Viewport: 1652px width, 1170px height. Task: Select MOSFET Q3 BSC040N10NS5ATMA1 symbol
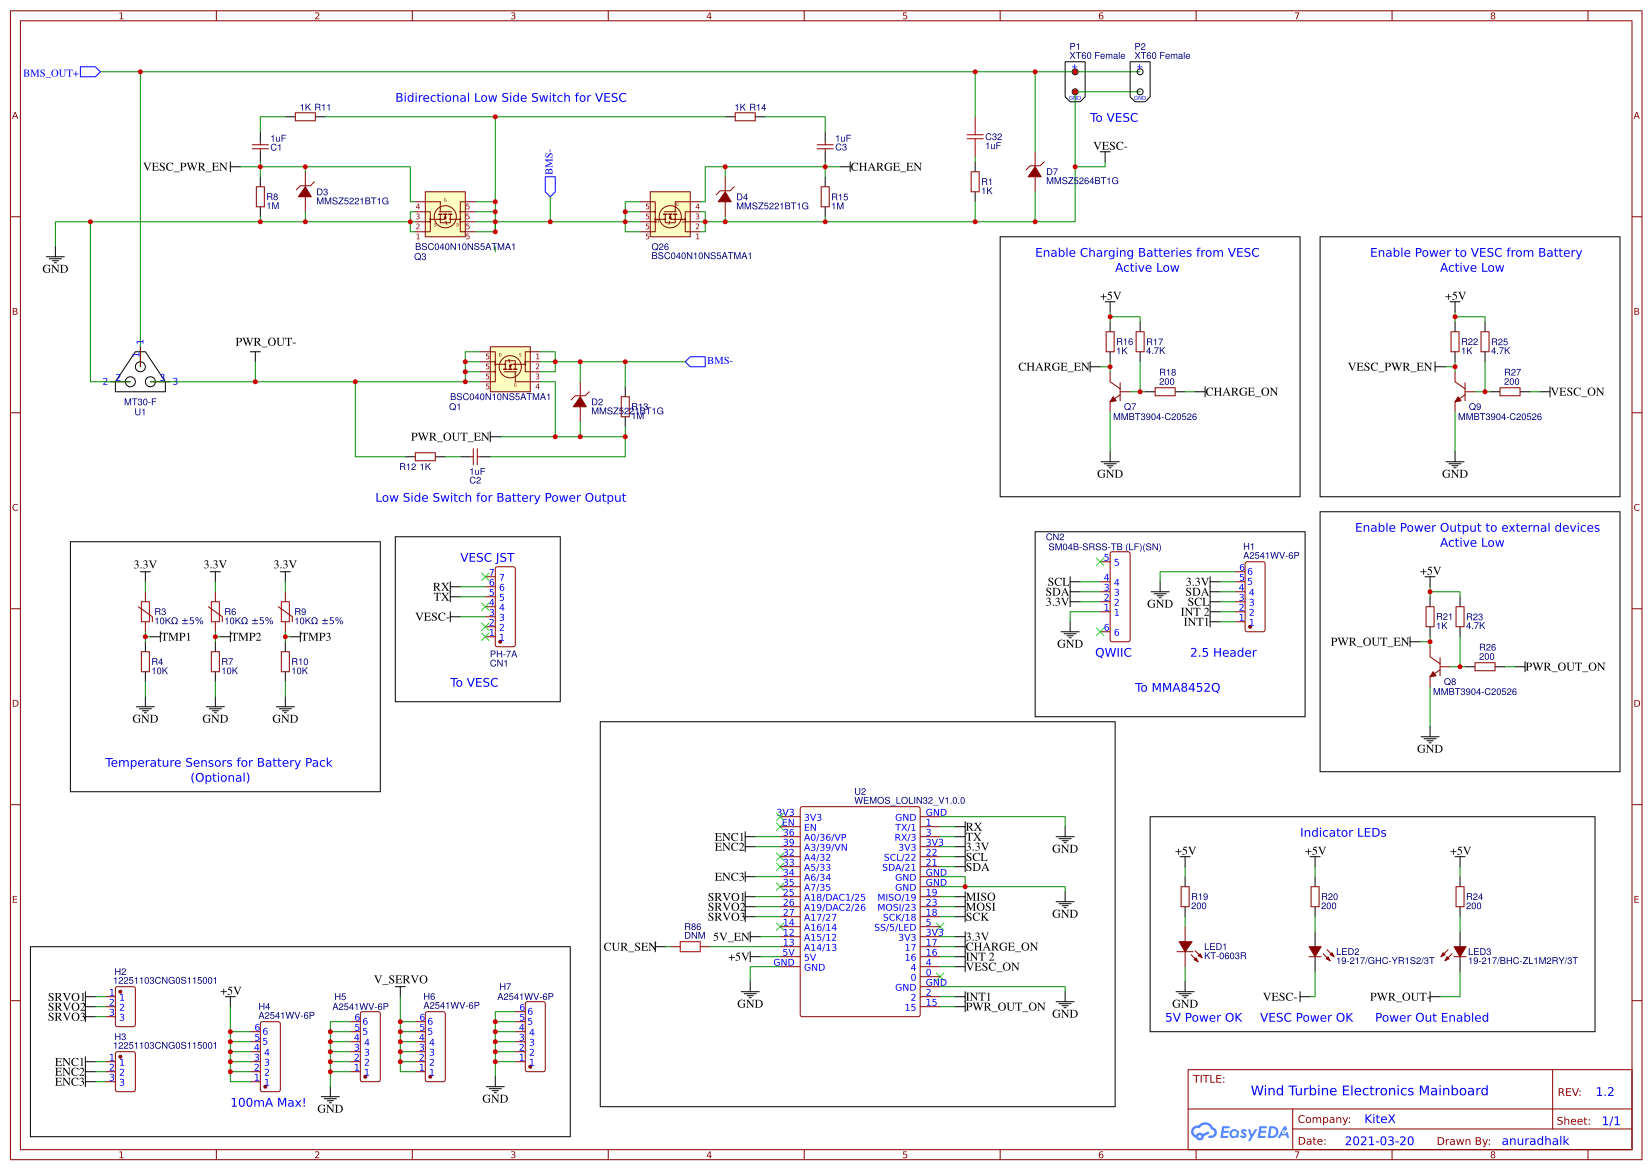click(x=445, y=212)
